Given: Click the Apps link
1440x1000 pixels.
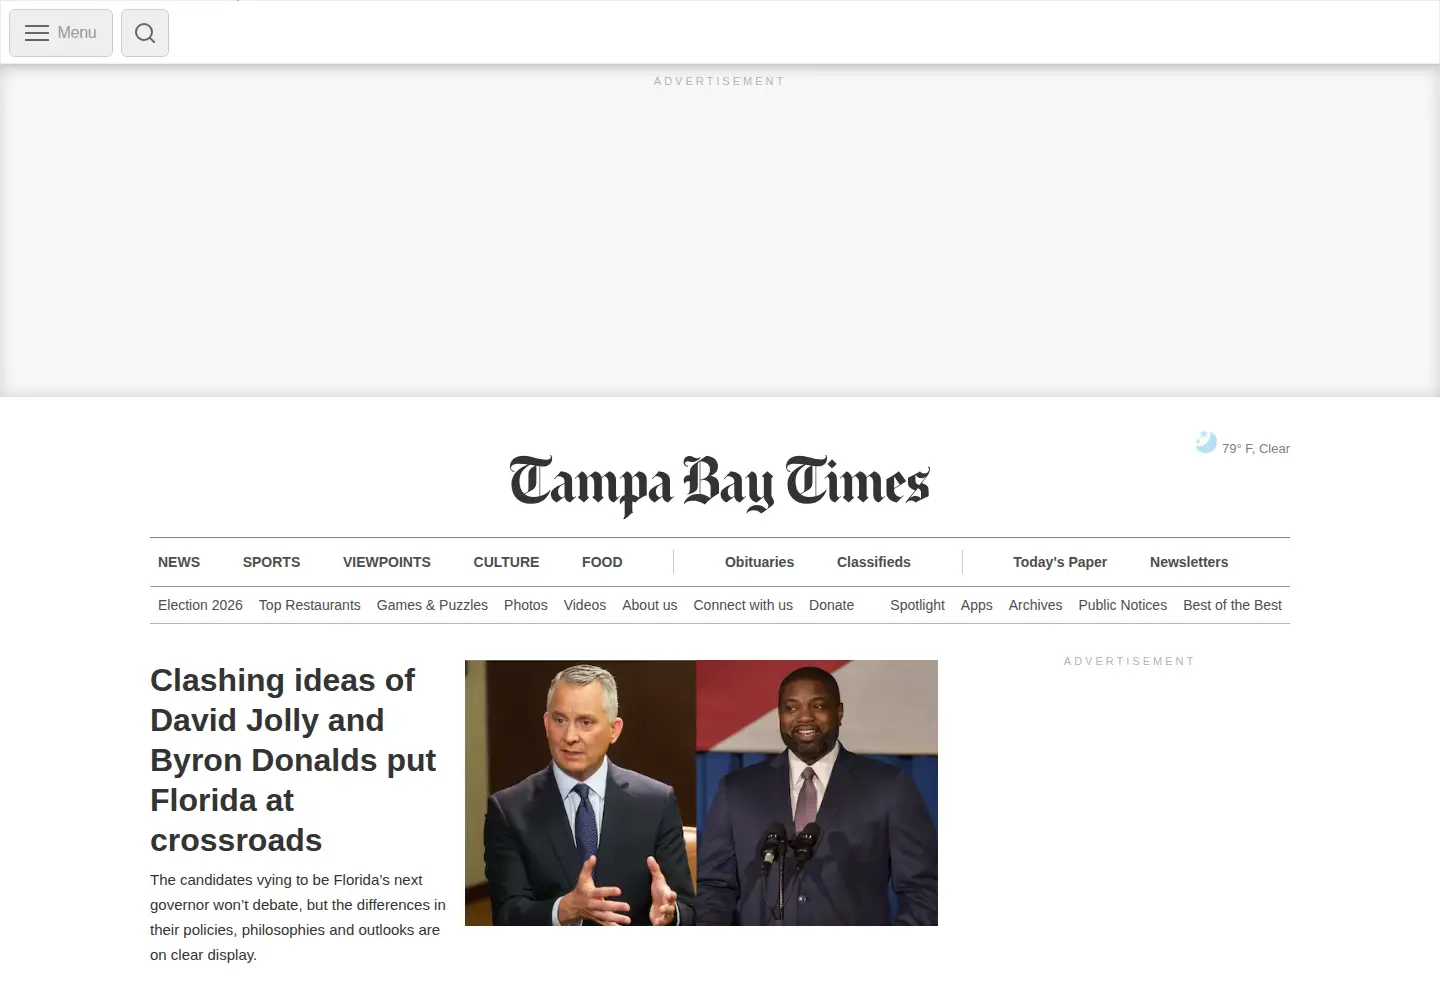Looking at the screenshot, I should (977, 605).
